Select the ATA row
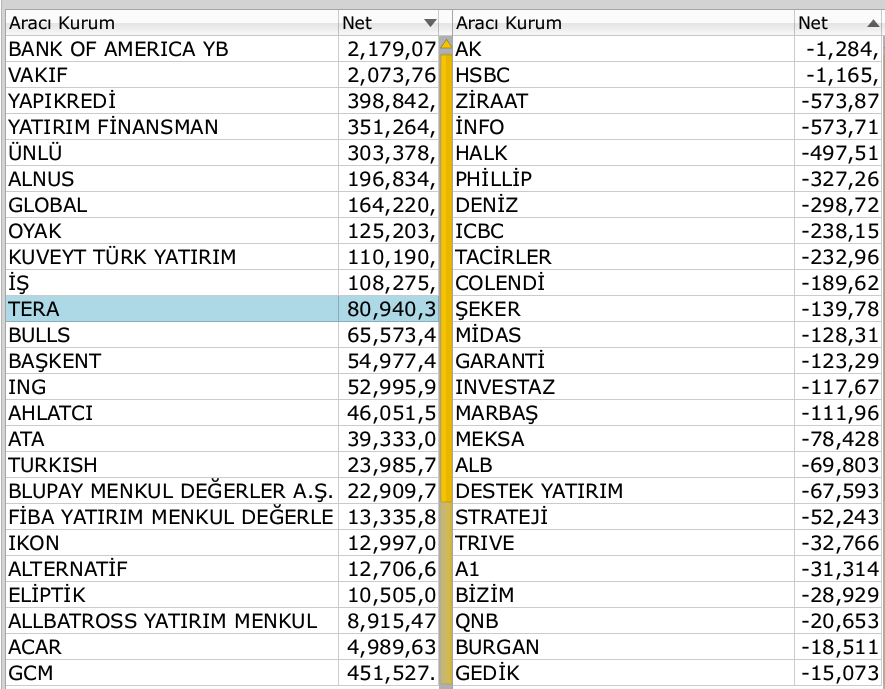885x689 pixels. [x=222, y=439]
